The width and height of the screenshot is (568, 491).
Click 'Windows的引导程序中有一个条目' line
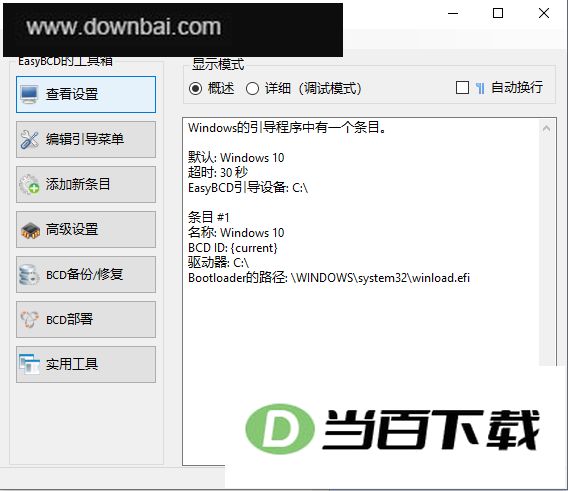[x=287, y=128]
